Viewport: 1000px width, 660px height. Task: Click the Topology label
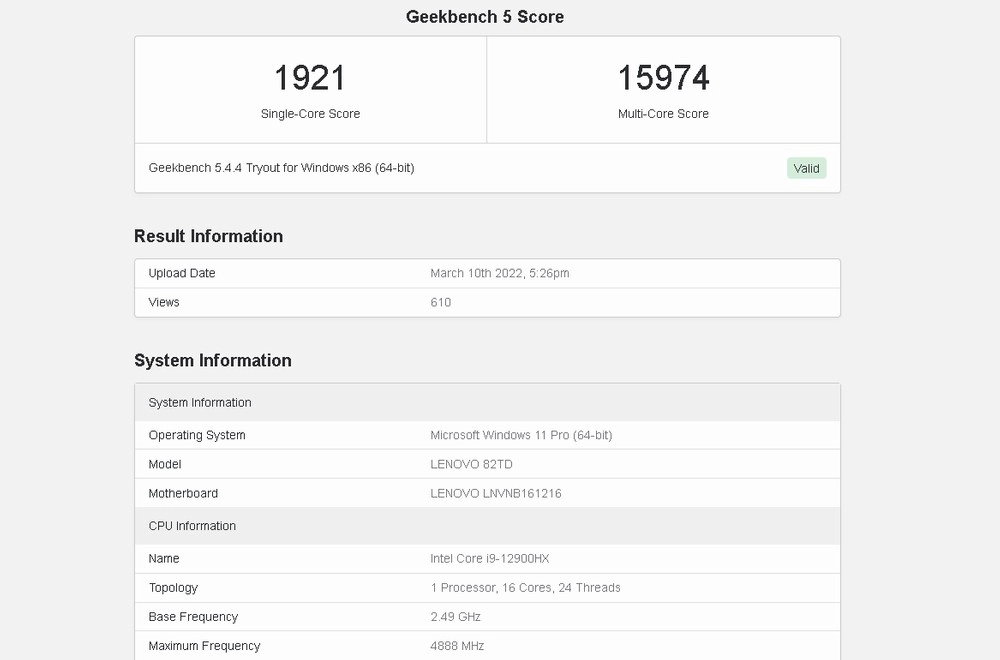[173, 587]
